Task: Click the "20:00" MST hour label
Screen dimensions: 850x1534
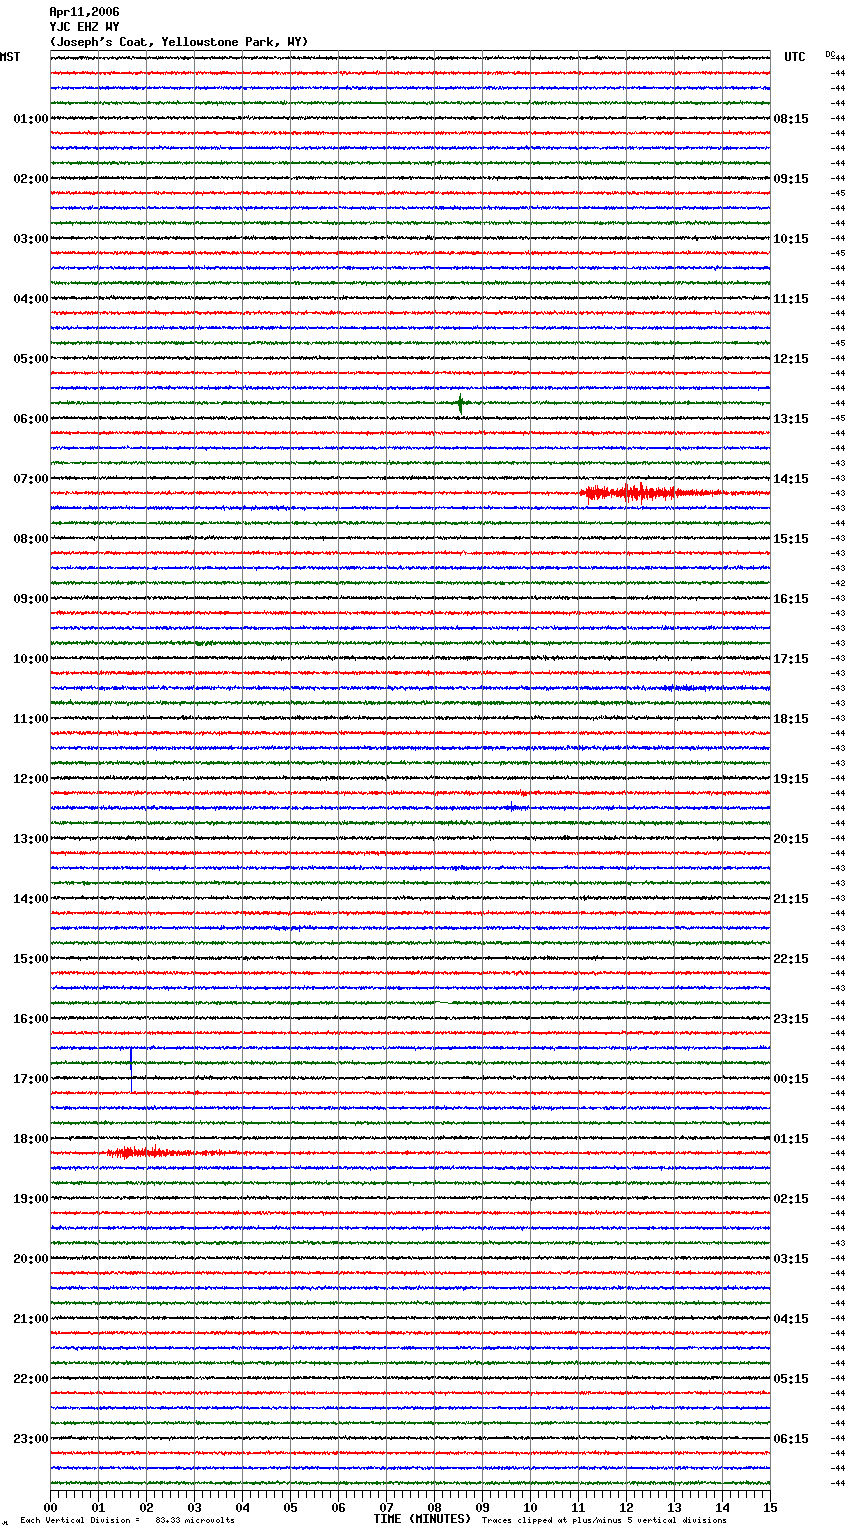Action: pyautogui.click(x=31, y=1259)
